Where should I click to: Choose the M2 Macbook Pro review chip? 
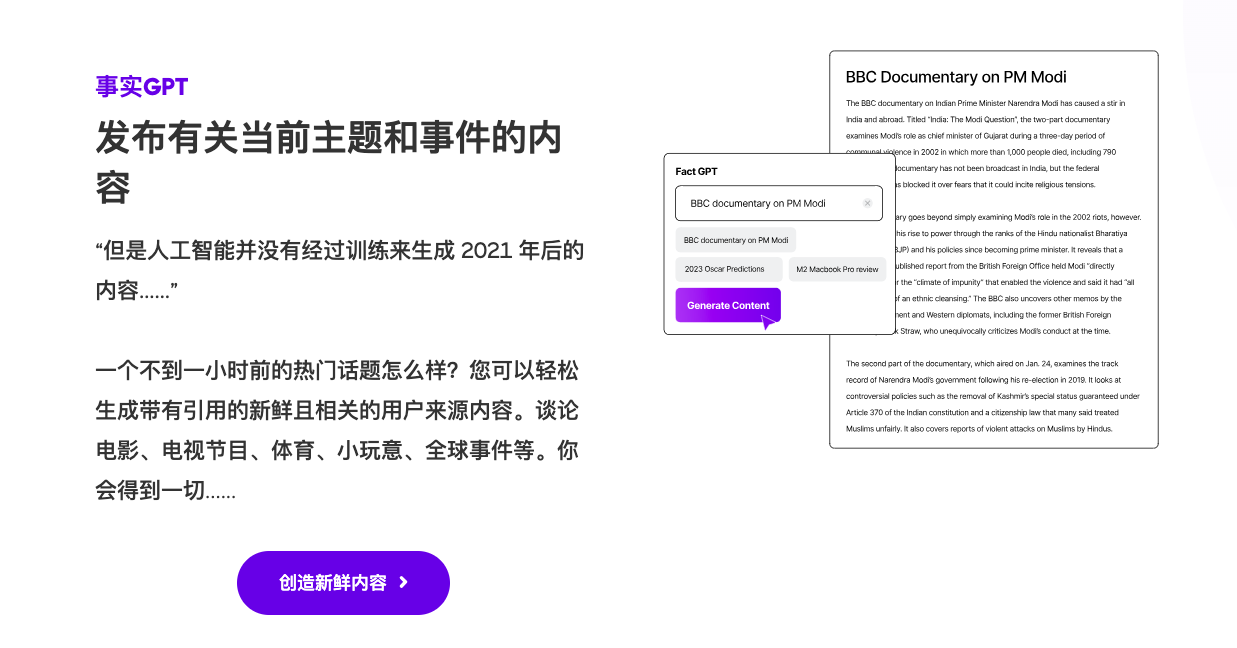837,269
